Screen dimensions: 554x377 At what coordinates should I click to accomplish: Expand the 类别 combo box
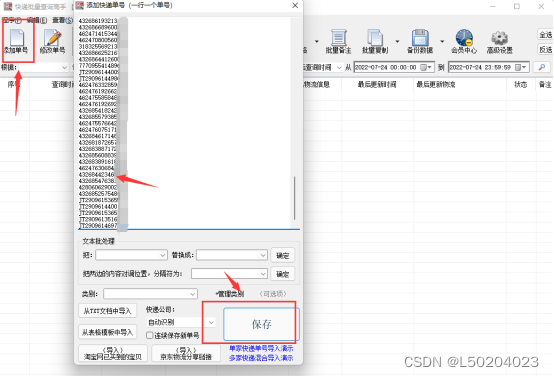[193, 294]
